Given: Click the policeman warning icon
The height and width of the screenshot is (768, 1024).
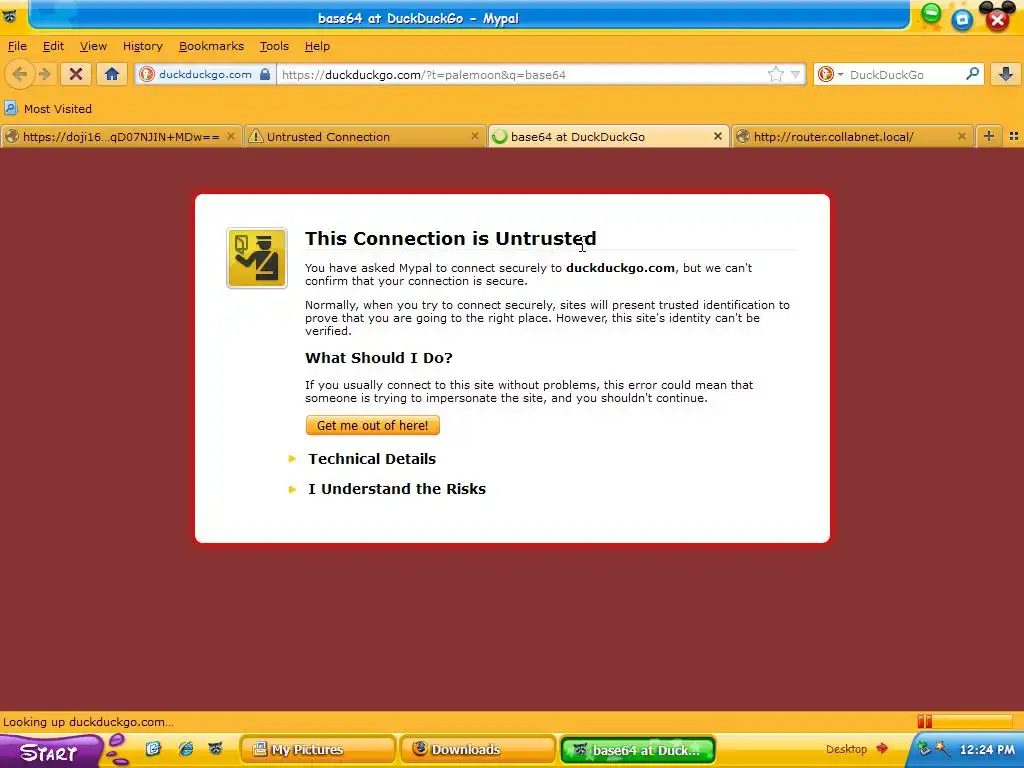Looking at the screenshot, I should 257,258.
